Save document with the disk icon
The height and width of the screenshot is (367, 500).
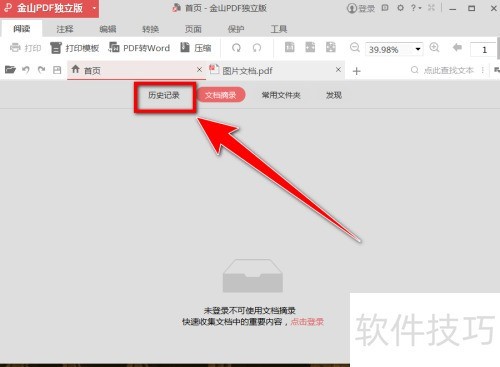[57, 70]
